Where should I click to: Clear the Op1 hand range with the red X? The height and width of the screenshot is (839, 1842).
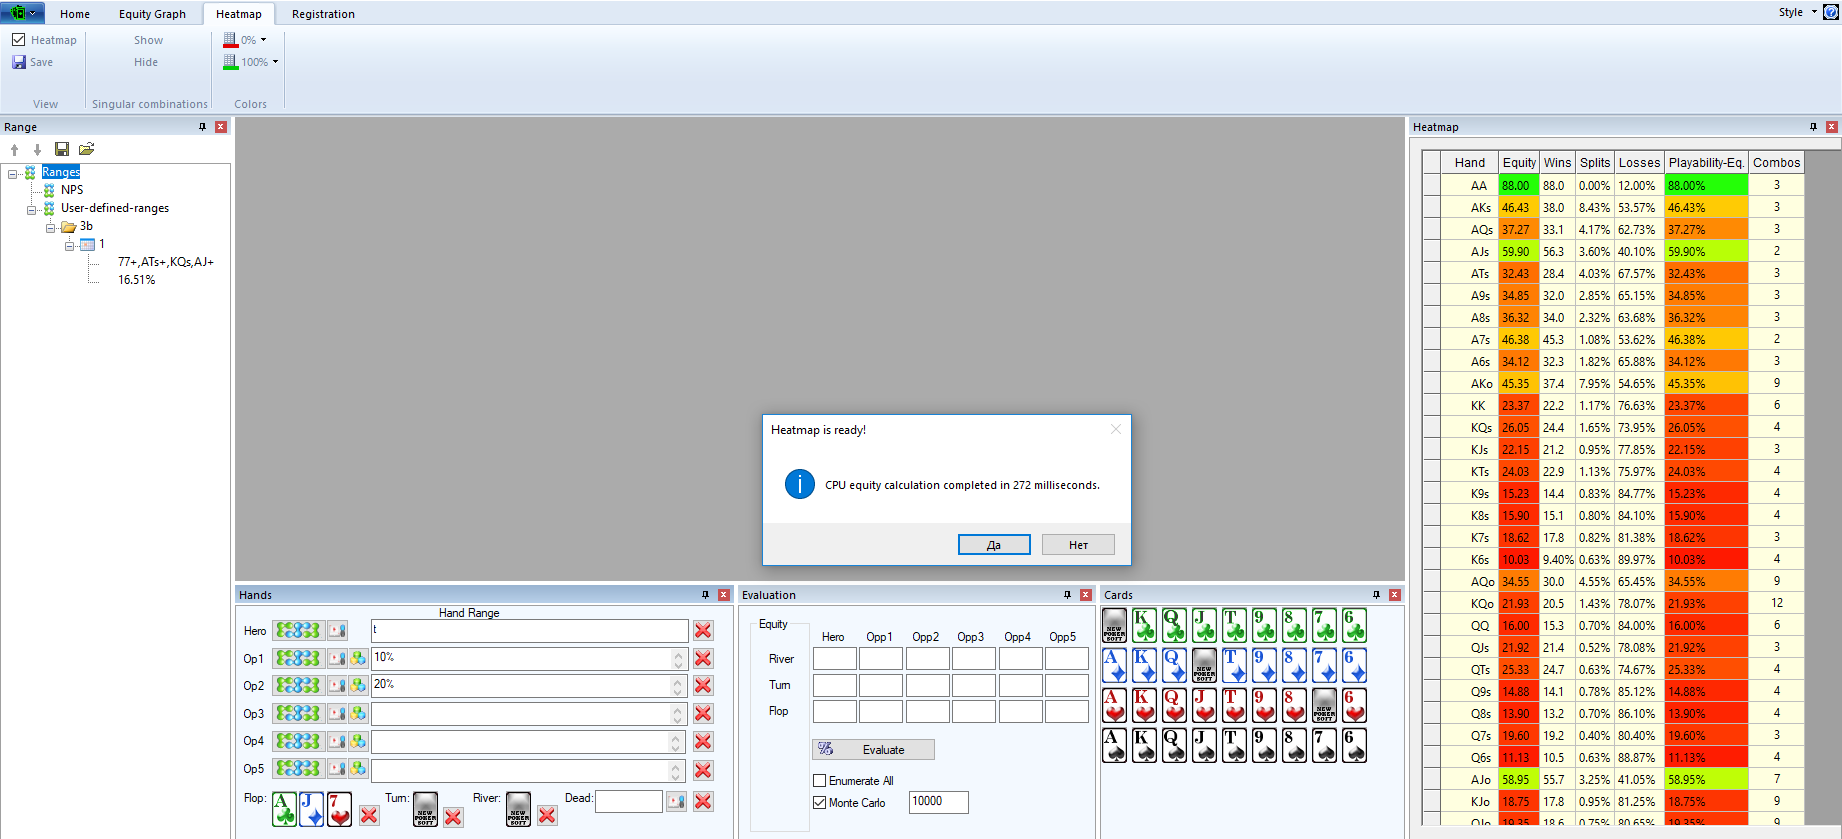703,658
